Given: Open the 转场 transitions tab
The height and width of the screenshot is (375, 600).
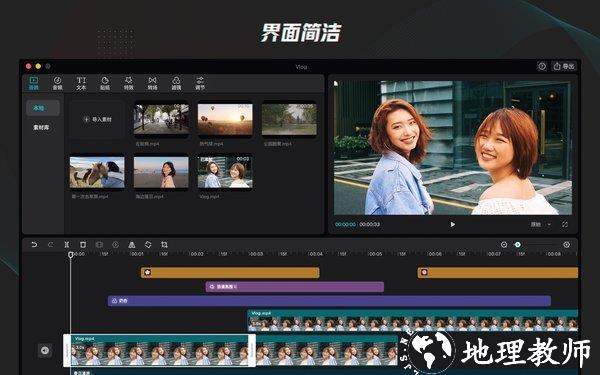Looking at the screenshot, I should tap(152, 83).
